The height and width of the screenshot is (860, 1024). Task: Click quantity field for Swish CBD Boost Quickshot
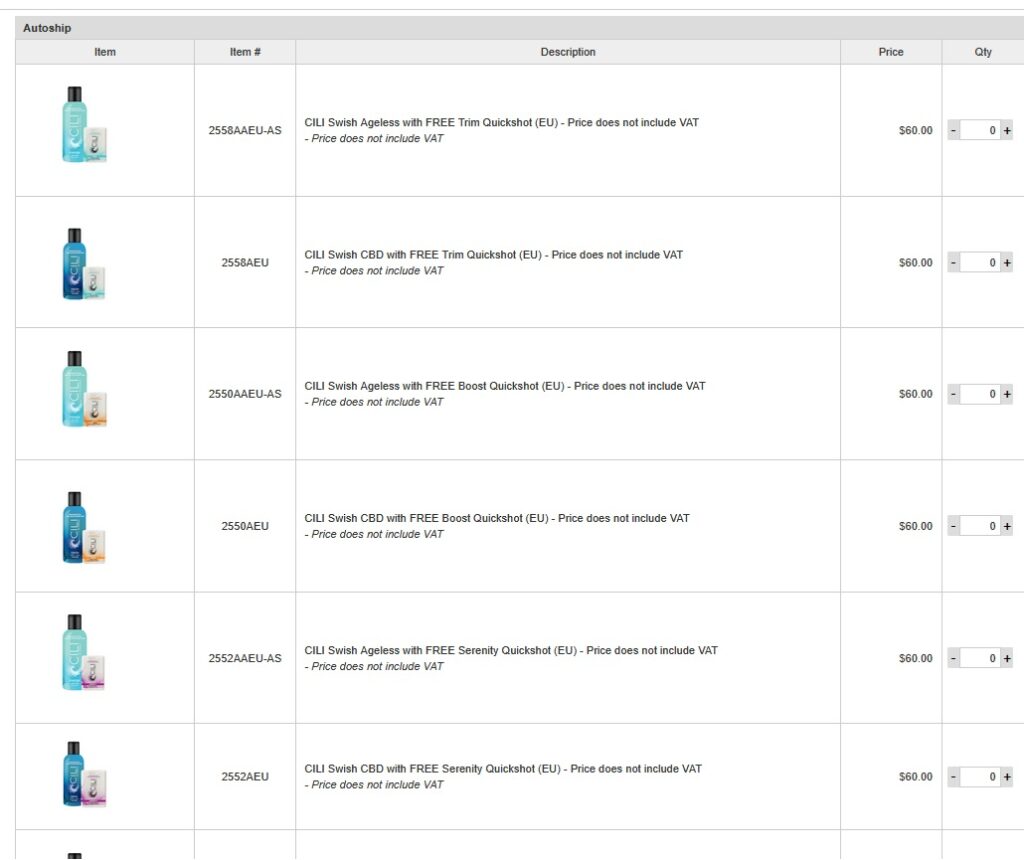979,526
